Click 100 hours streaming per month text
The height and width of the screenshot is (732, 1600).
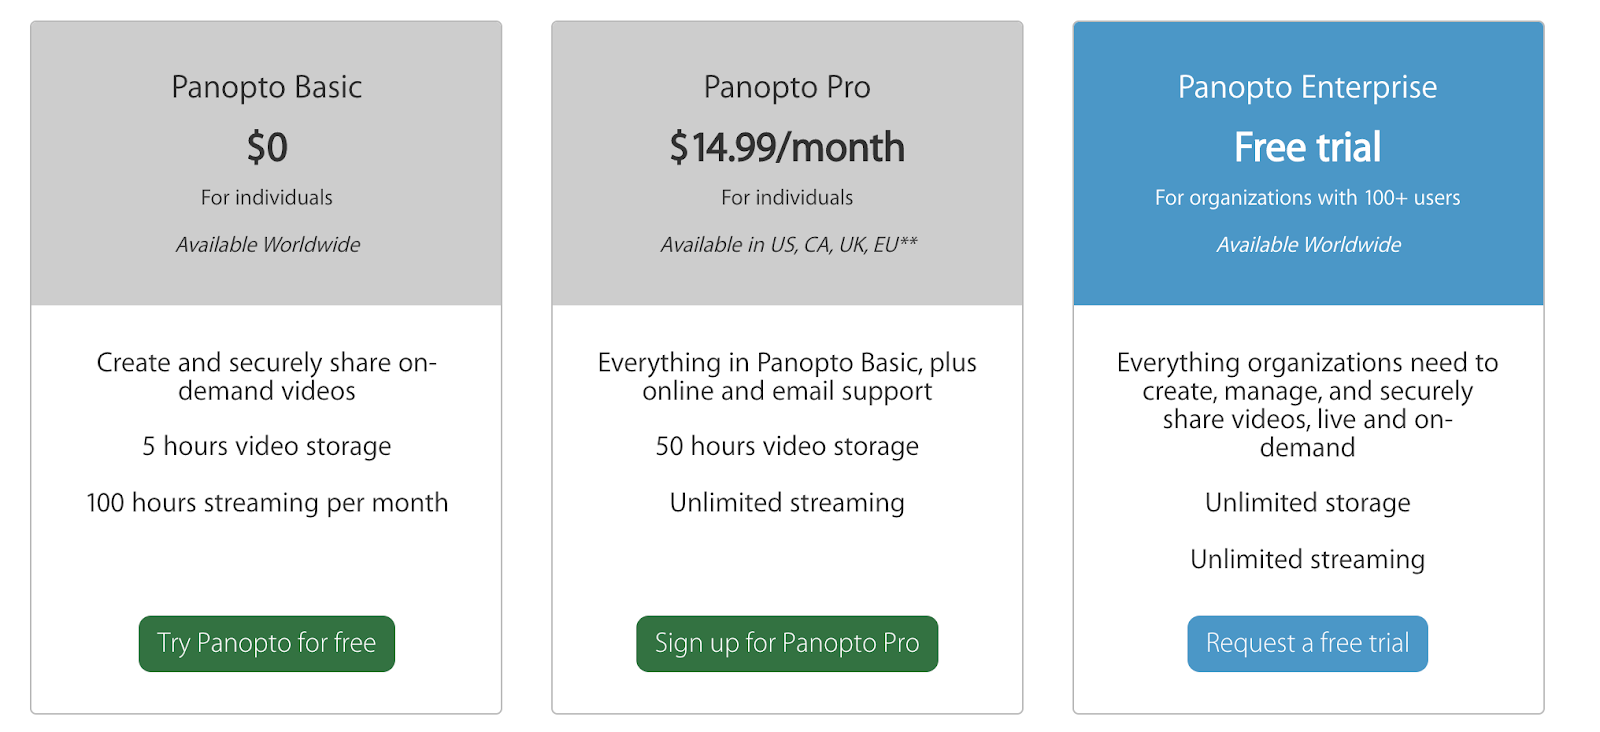click(267, 503)
